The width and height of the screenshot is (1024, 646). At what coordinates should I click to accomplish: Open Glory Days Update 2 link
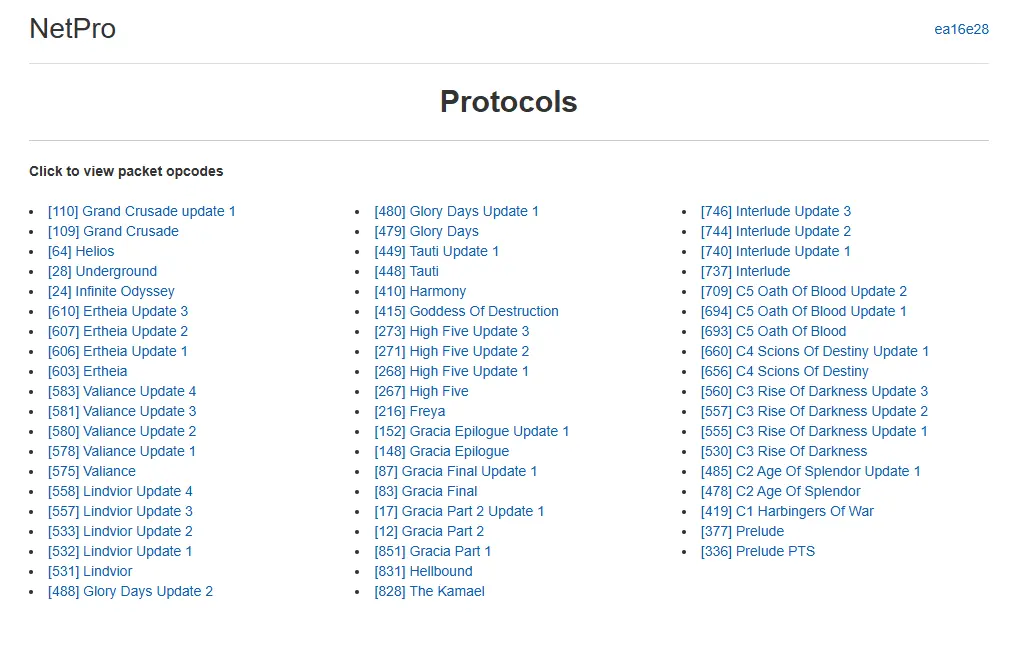[130, 591]
